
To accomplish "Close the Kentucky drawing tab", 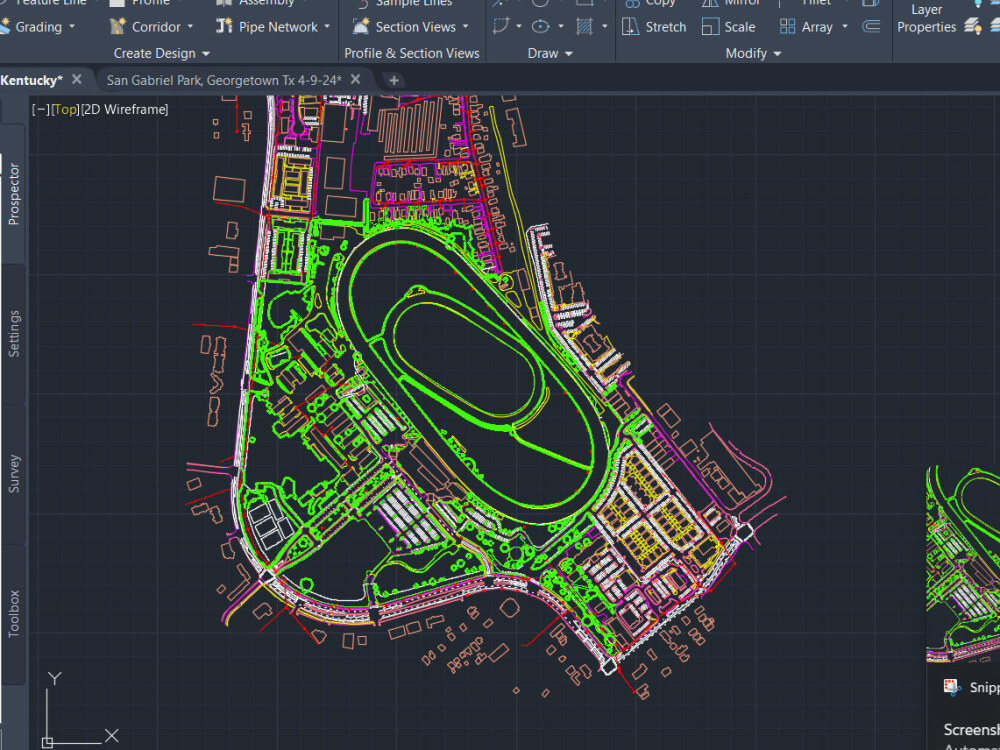I will point(77,79).
